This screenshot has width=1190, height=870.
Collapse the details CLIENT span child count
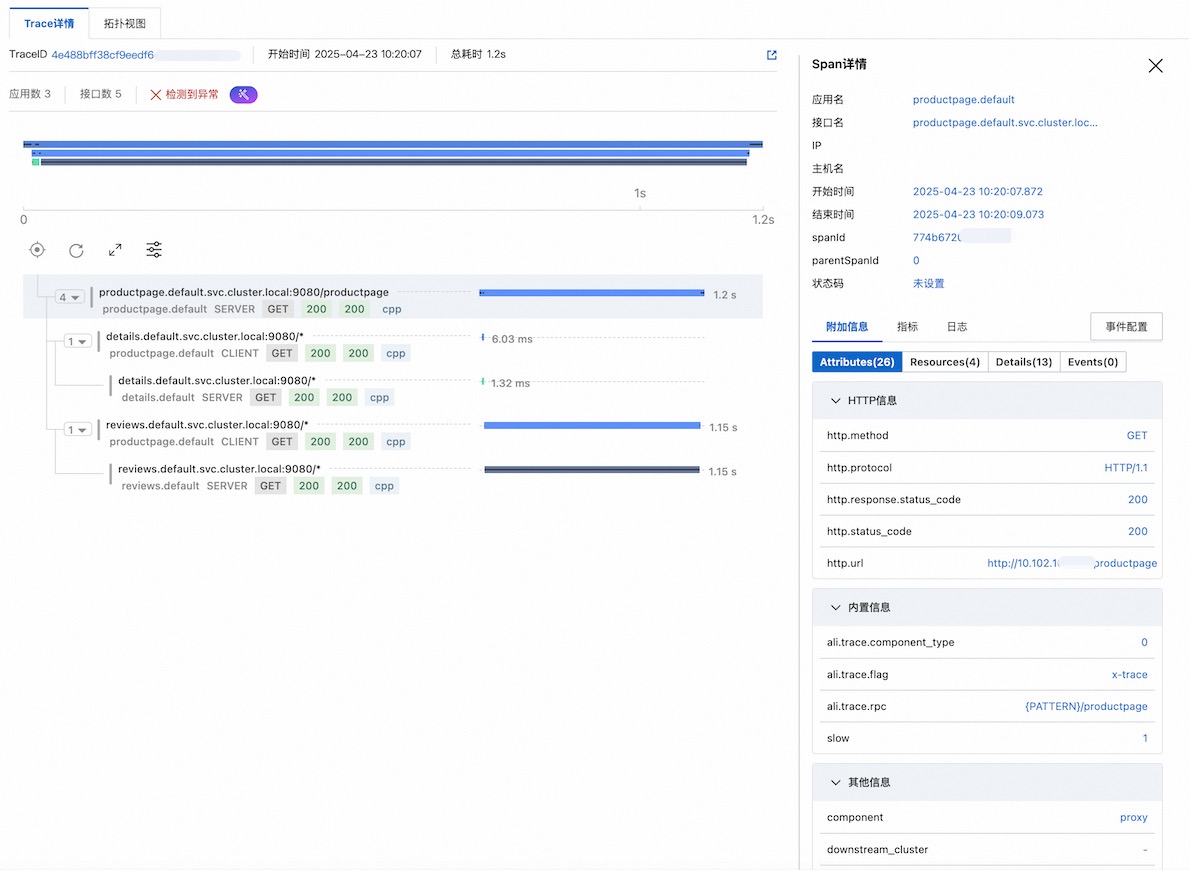[x=77, y=342]
